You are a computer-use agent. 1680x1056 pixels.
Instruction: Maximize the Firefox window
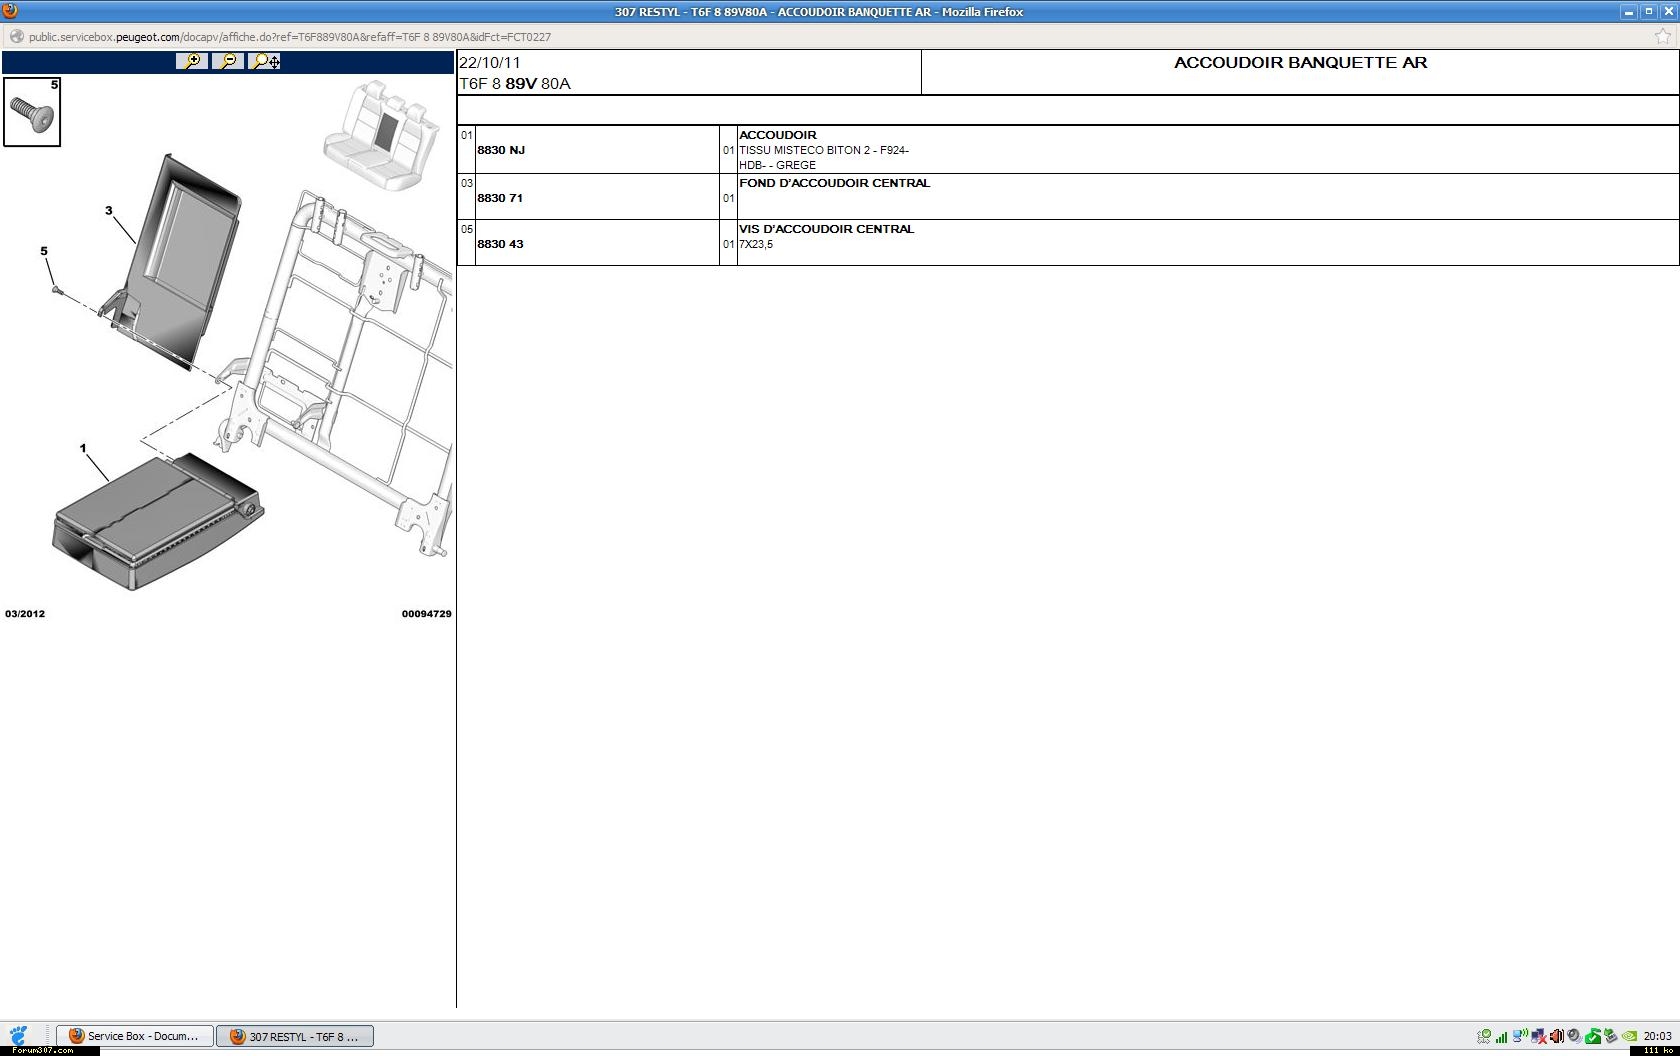pos(1648,12)
